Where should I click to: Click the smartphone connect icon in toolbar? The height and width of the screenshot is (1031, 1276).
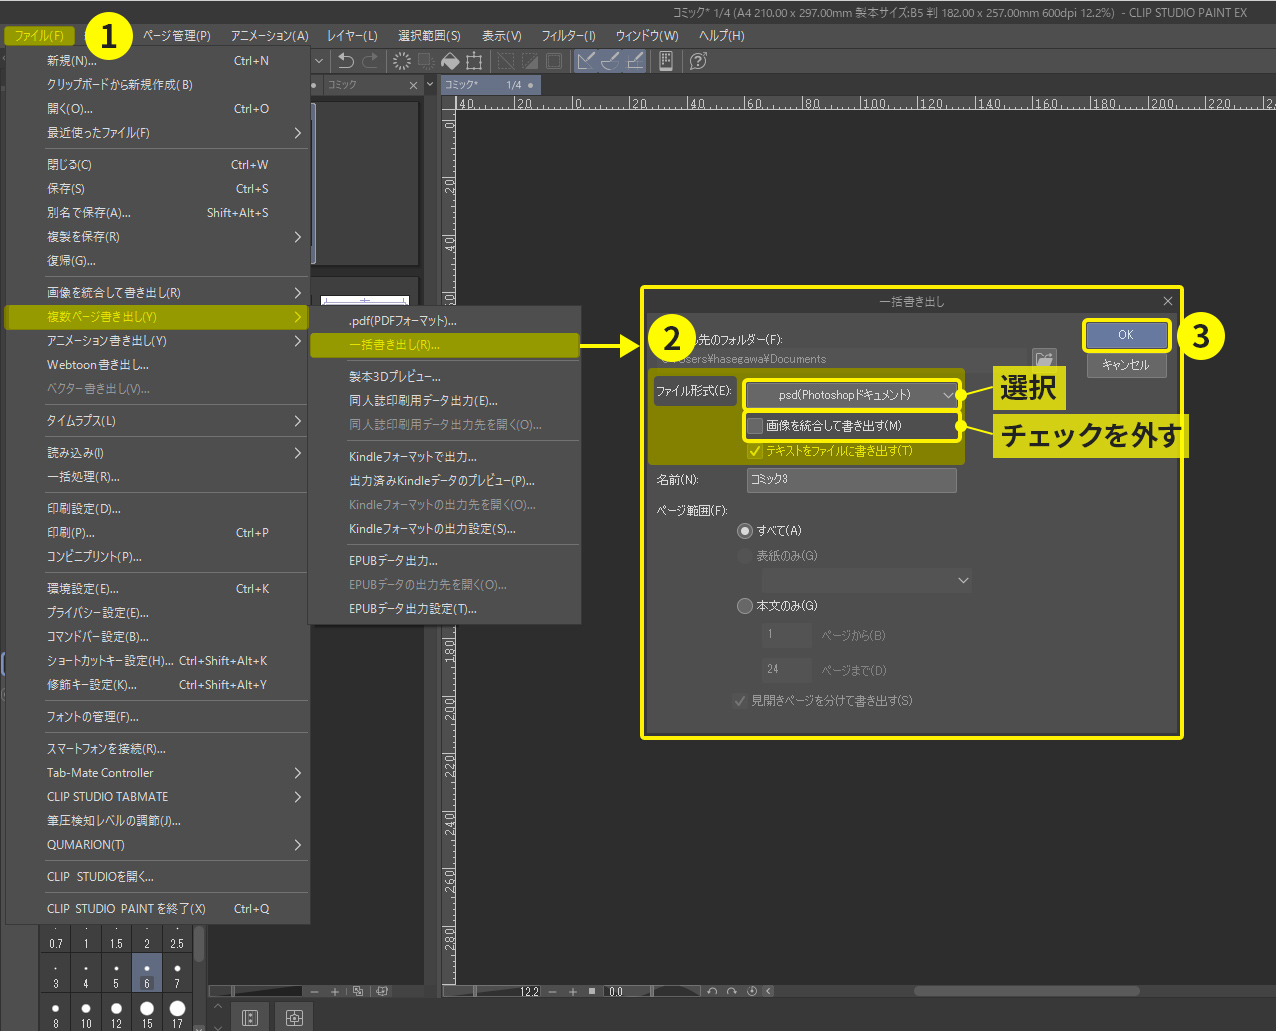point(666,61)
